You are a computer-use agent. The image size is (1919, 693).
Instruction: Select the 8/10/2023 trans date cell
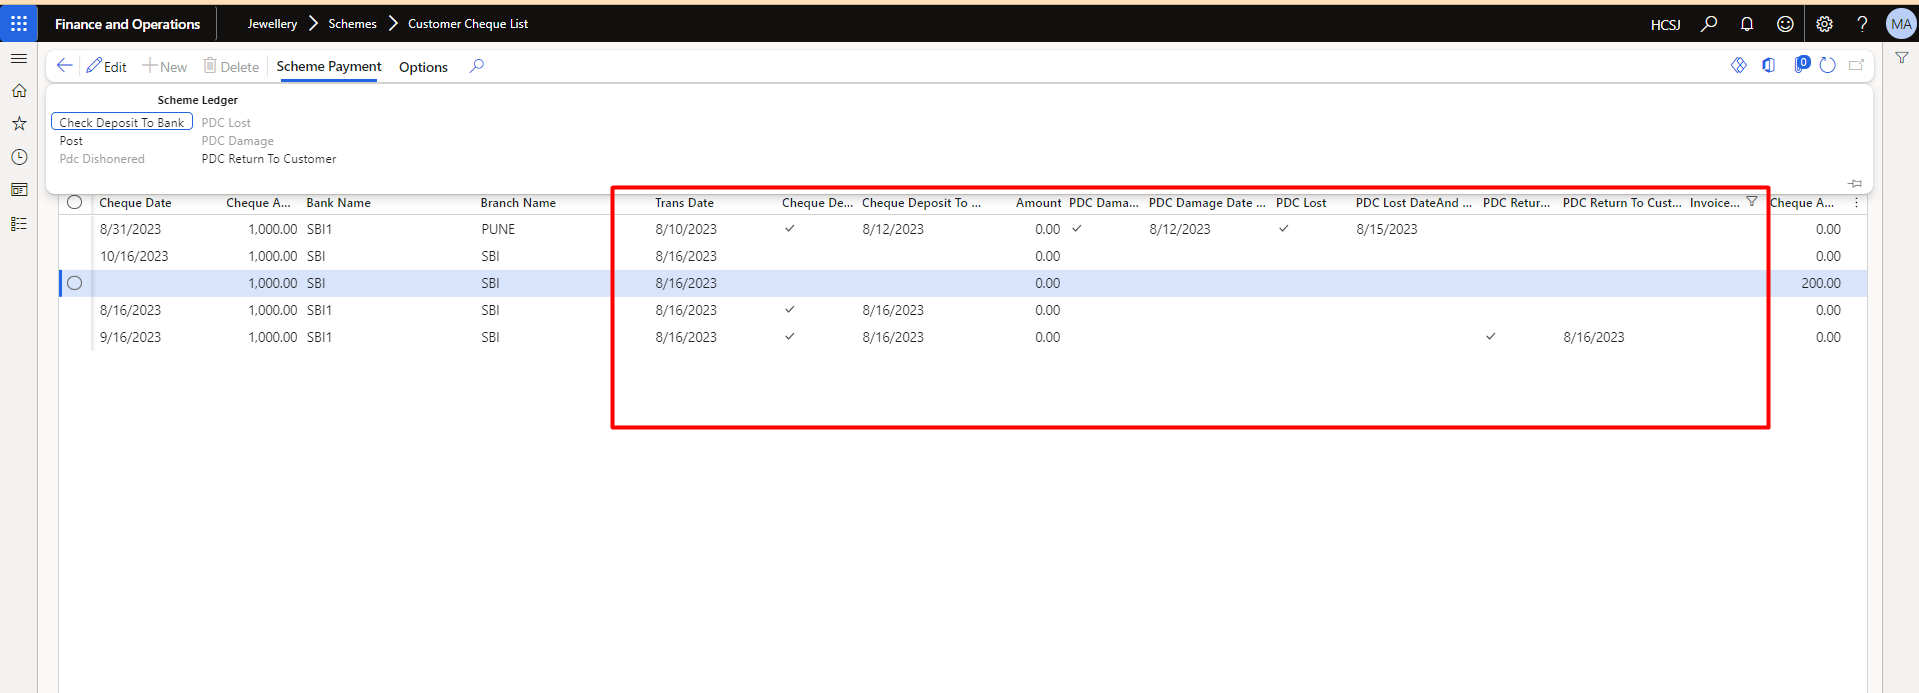(686, 229)
